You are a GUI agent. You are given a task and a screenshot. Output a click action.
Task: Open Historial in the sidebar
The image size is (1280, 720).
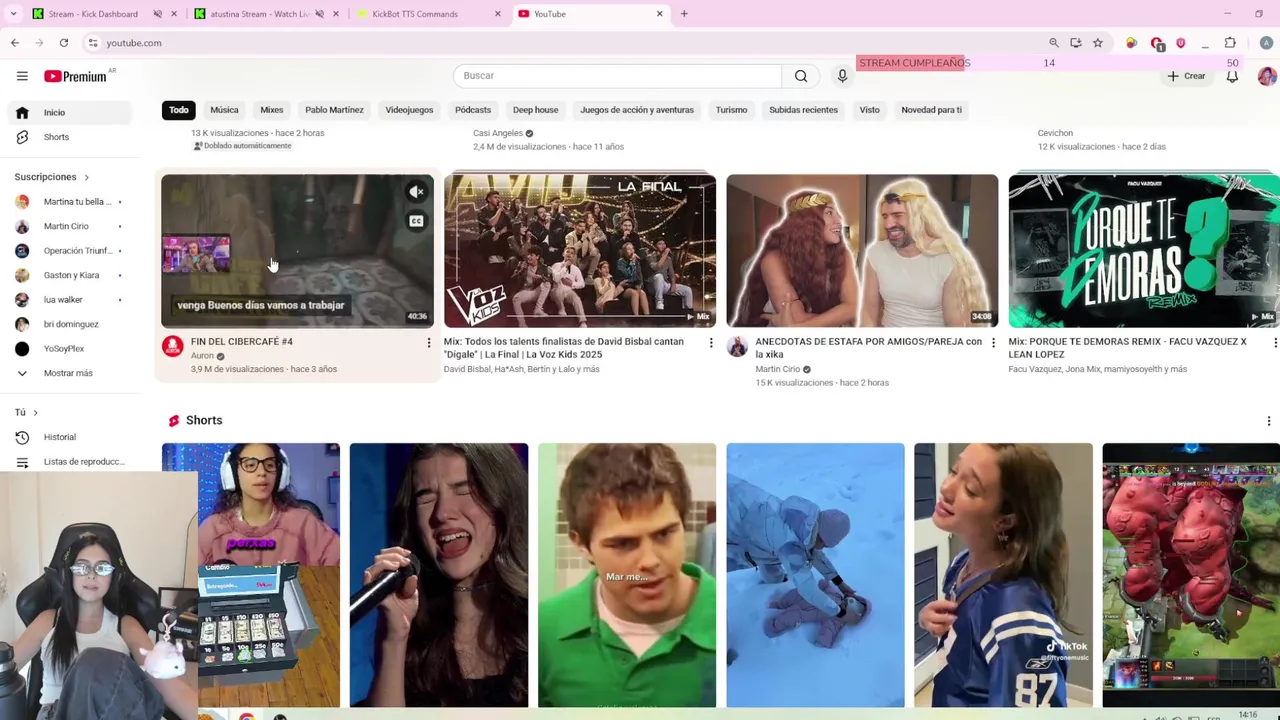click(x=68, y=437)
